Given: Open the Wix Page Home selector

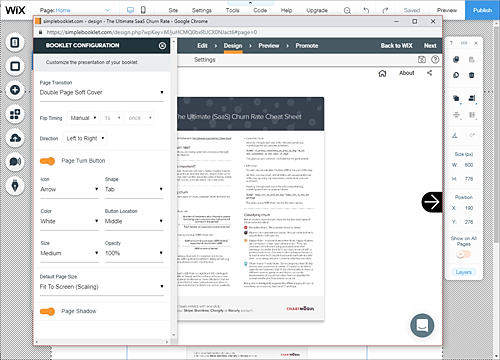Looking at the screenshot, I should click(x=75, y=10).
